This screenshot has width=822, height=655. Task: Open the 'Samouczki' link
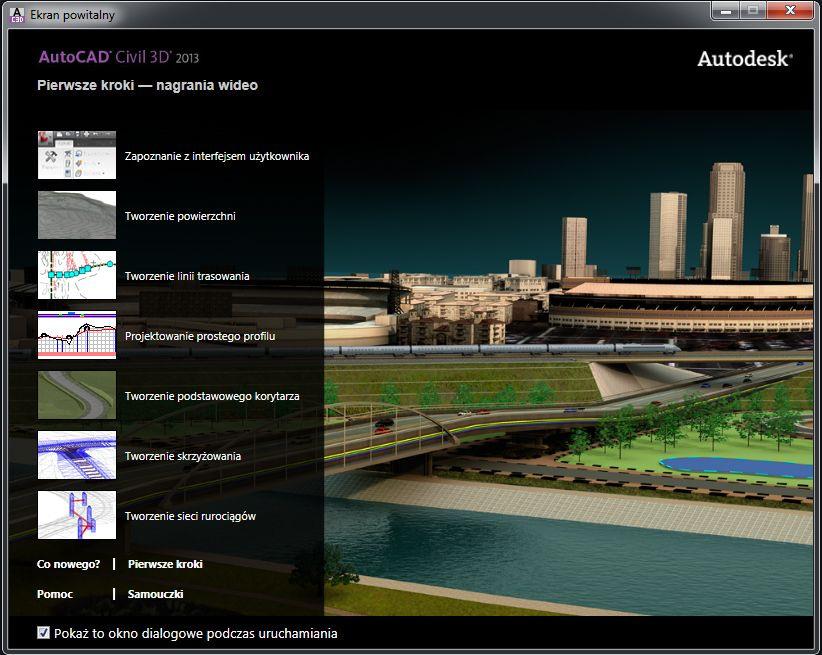[156, 594]
